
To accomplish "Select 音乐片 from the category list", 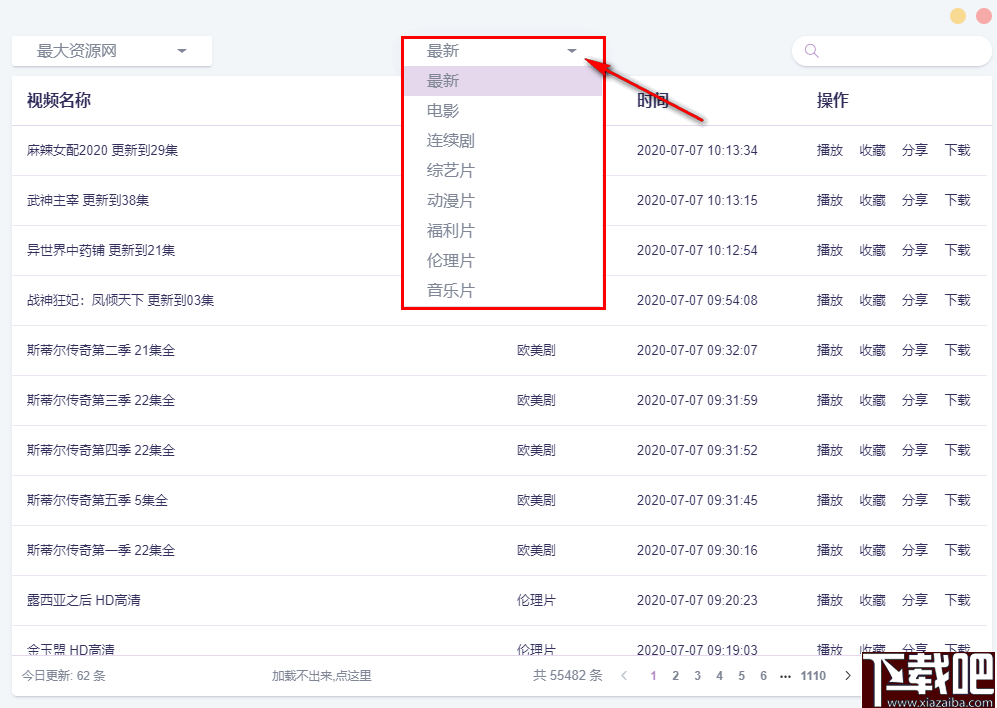I will [x=450, y=290].
